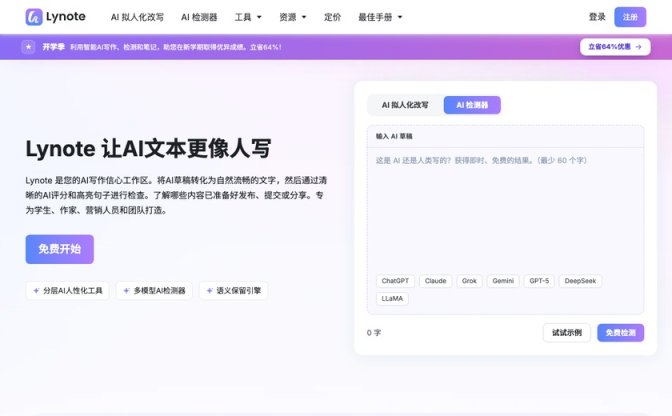Click the 开学季 banner label
The height and width of the screenshot is (416, 672).
(54, 47)
